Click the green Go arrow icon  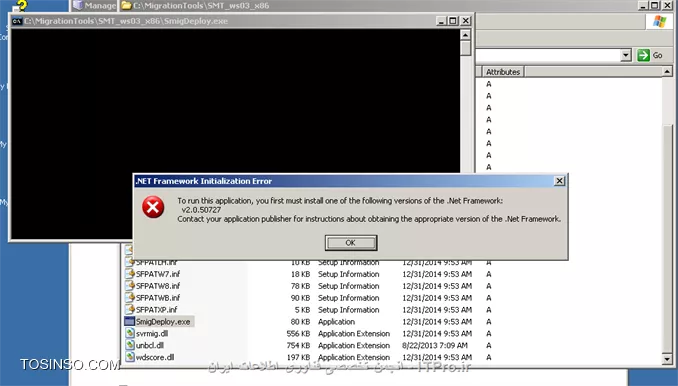click(643, 55)
